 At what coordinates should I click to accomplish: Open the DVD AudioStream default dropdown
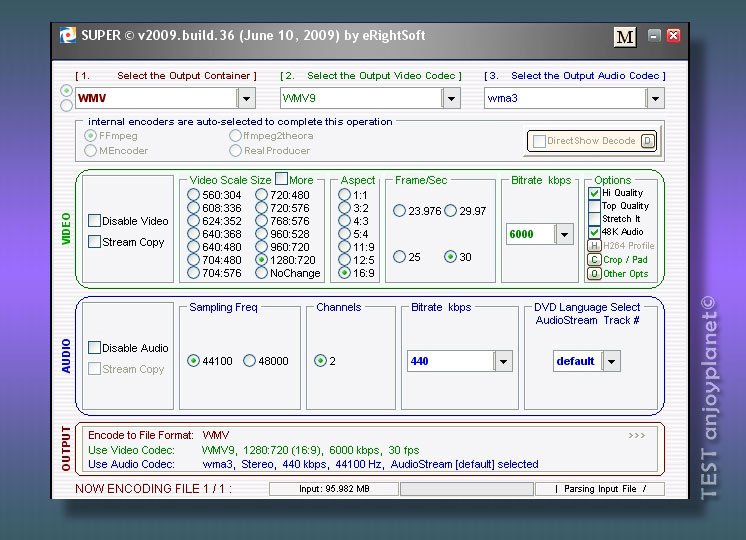[x=611, y=361]
